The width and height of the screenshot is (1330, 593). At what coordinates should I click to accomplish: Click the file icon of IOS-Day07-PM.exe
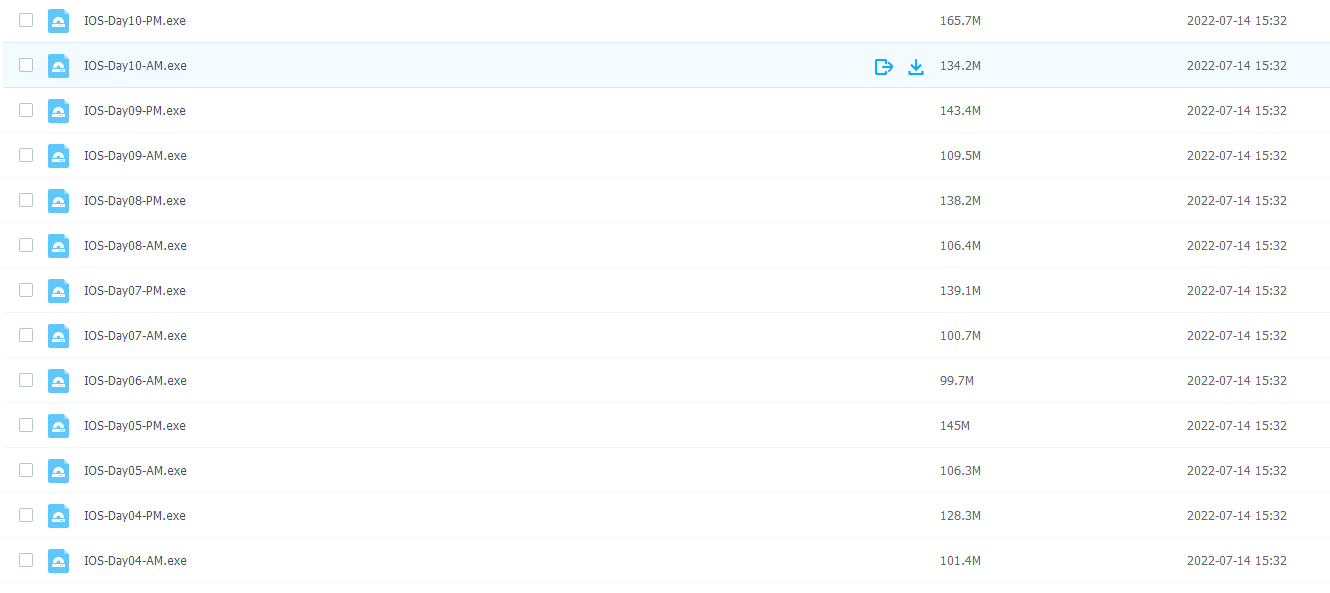[x=59, y=291]
